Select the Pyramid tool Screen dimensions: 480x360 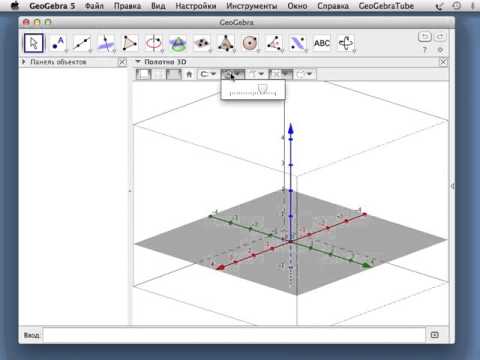tap(226, 43)
